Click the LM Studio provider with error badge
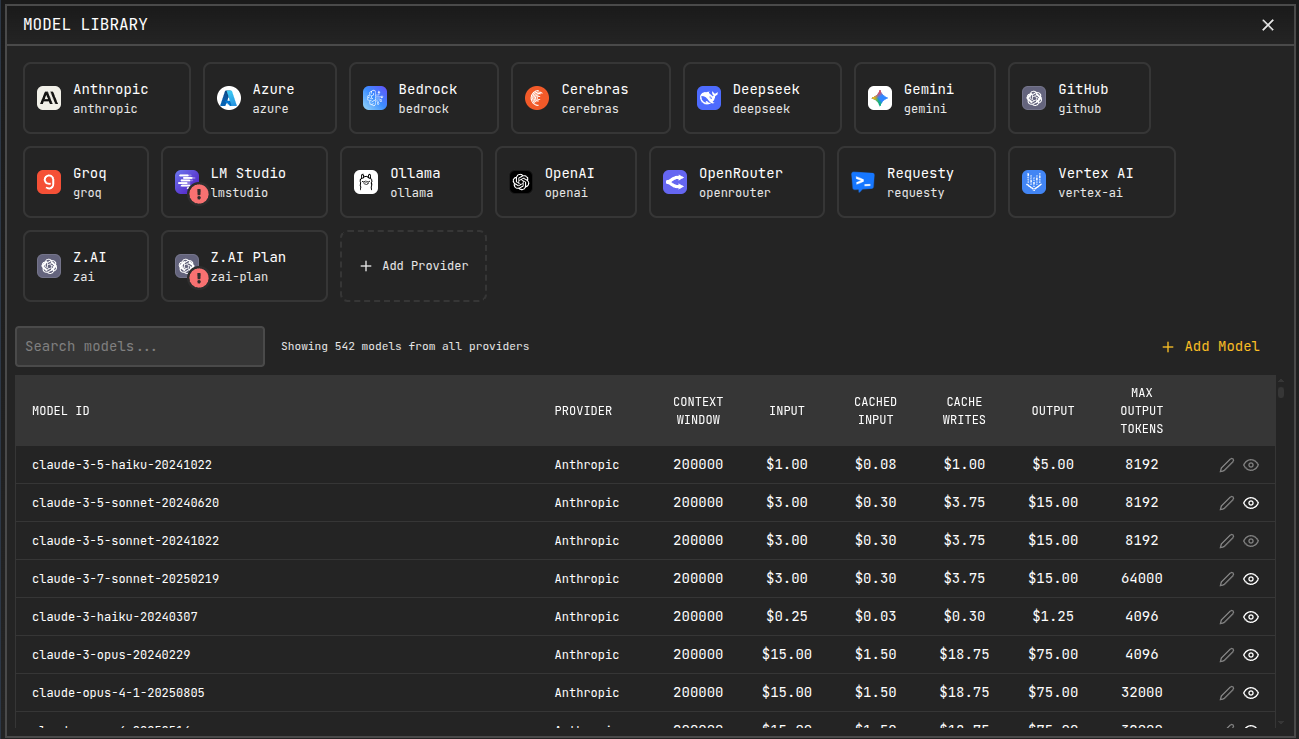The image size is (1299, 739). 243,182
